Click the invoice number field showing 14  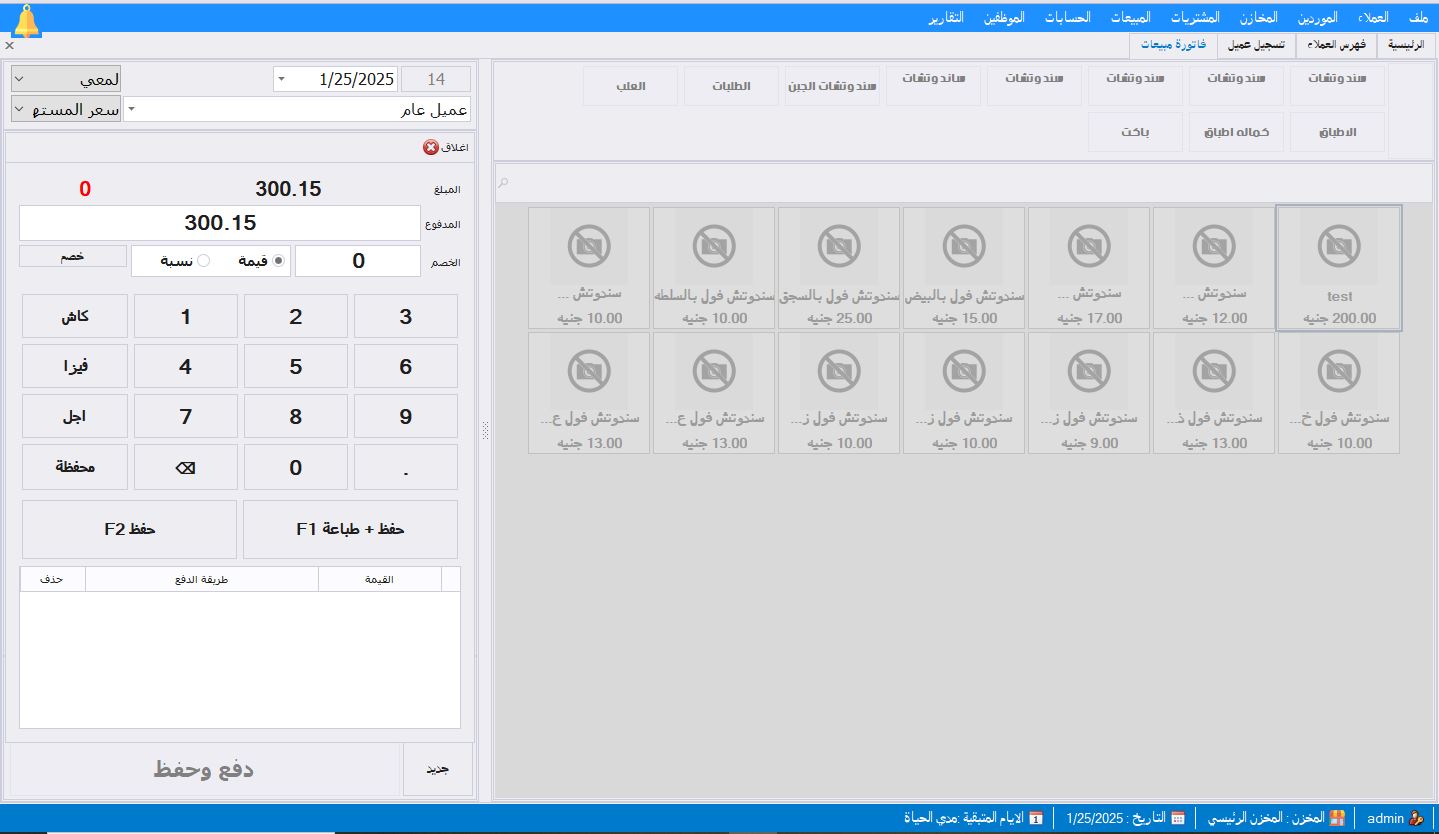[x=436, y=79]
